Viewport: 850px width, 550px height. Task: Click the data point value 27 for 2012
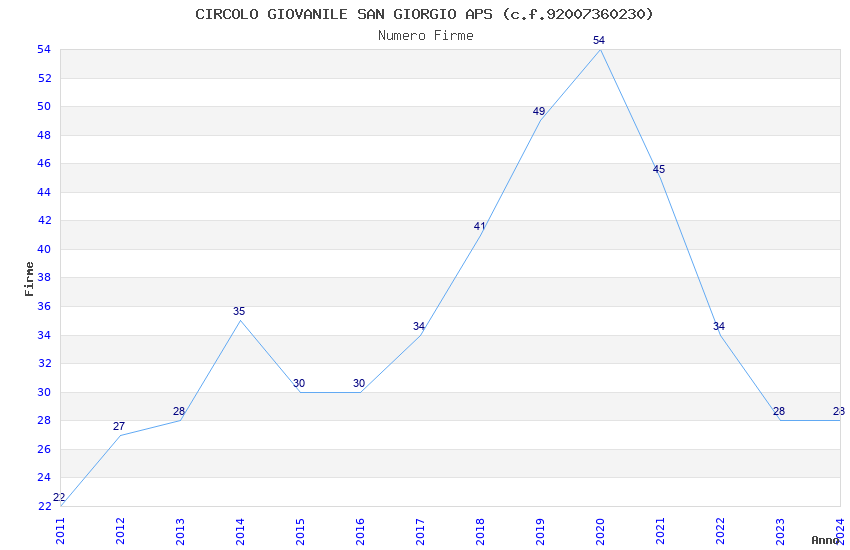tap(119, 426)
